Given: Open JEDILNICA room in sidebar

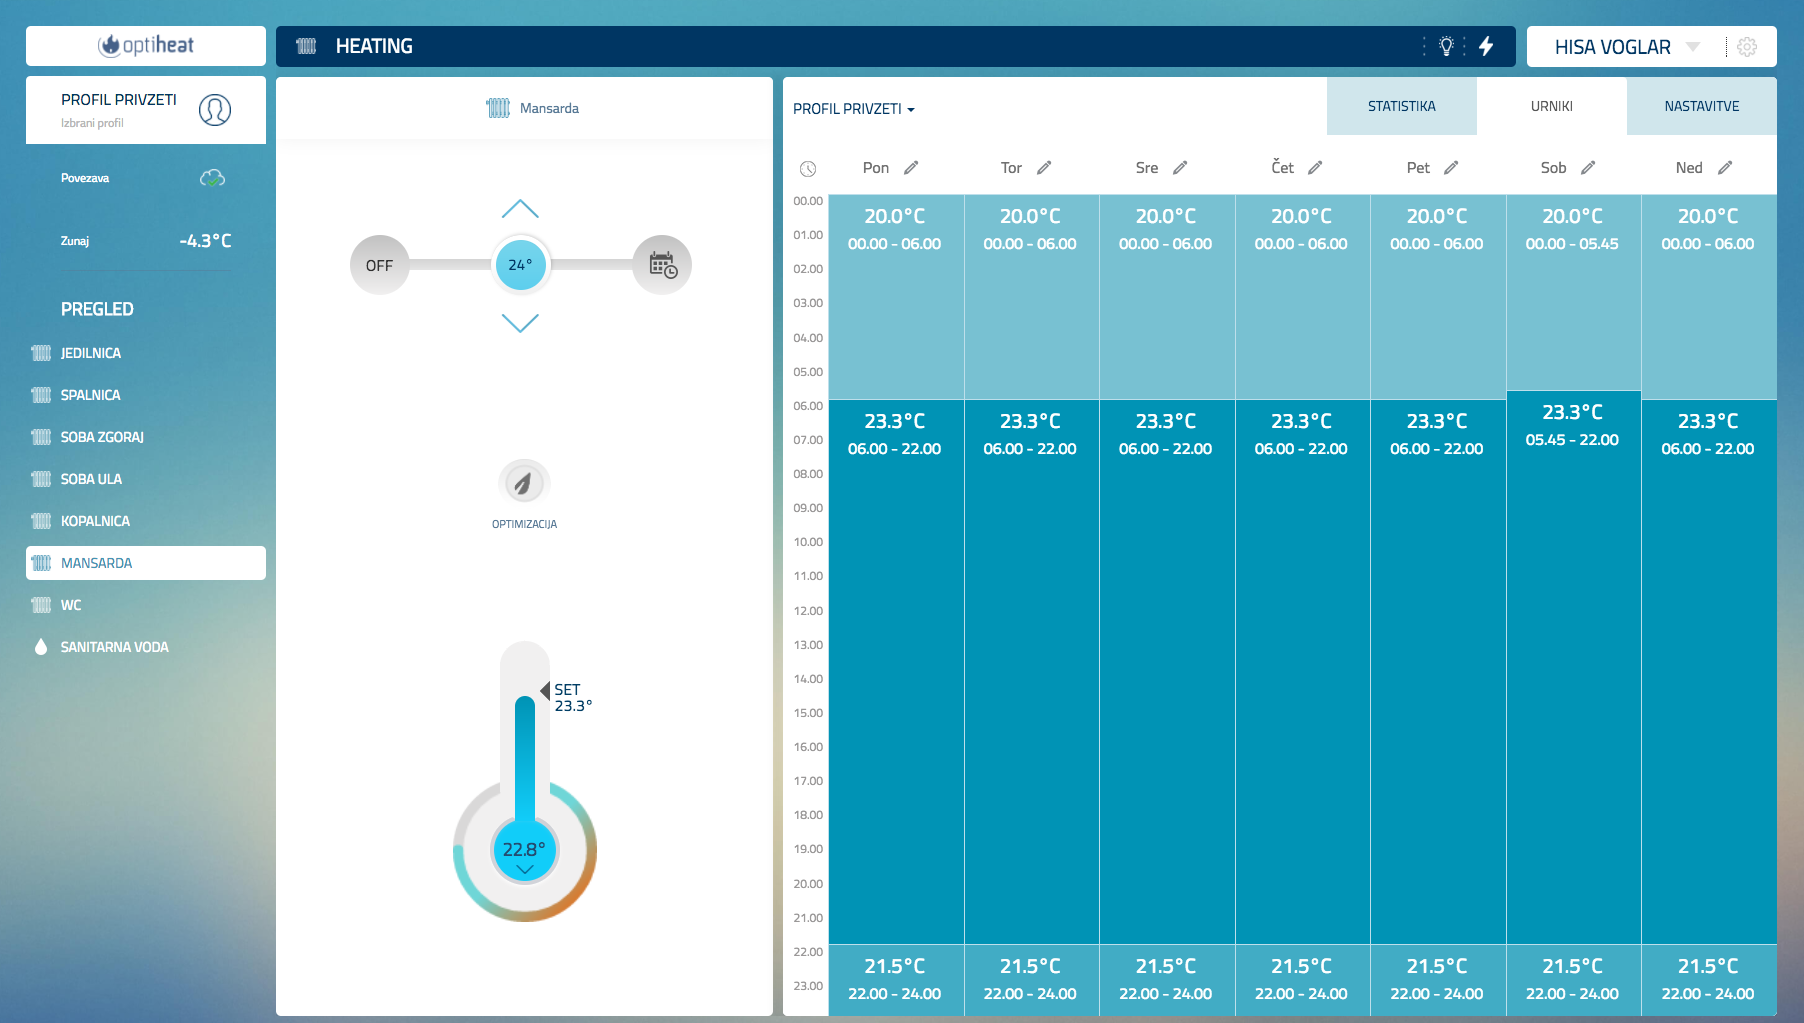Looking at the screenshot, I should [x=146, y=353].
